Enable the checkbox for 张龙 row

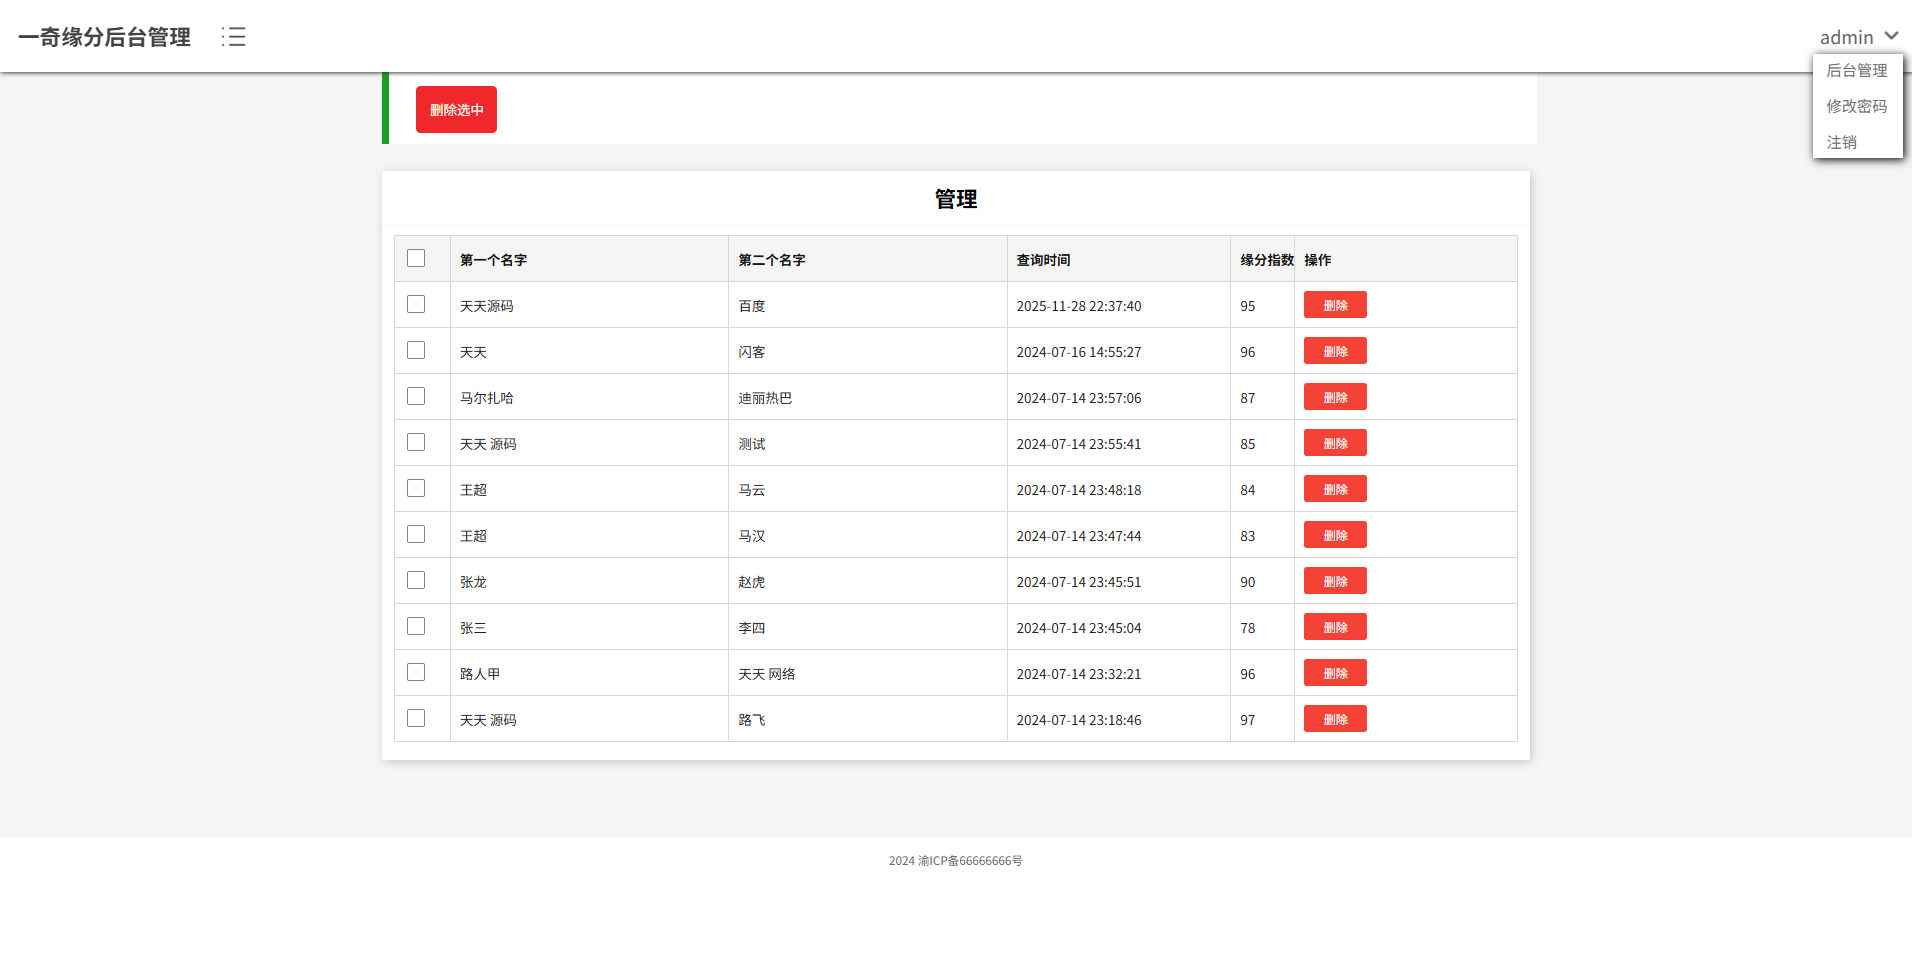(x=416, y=580)
